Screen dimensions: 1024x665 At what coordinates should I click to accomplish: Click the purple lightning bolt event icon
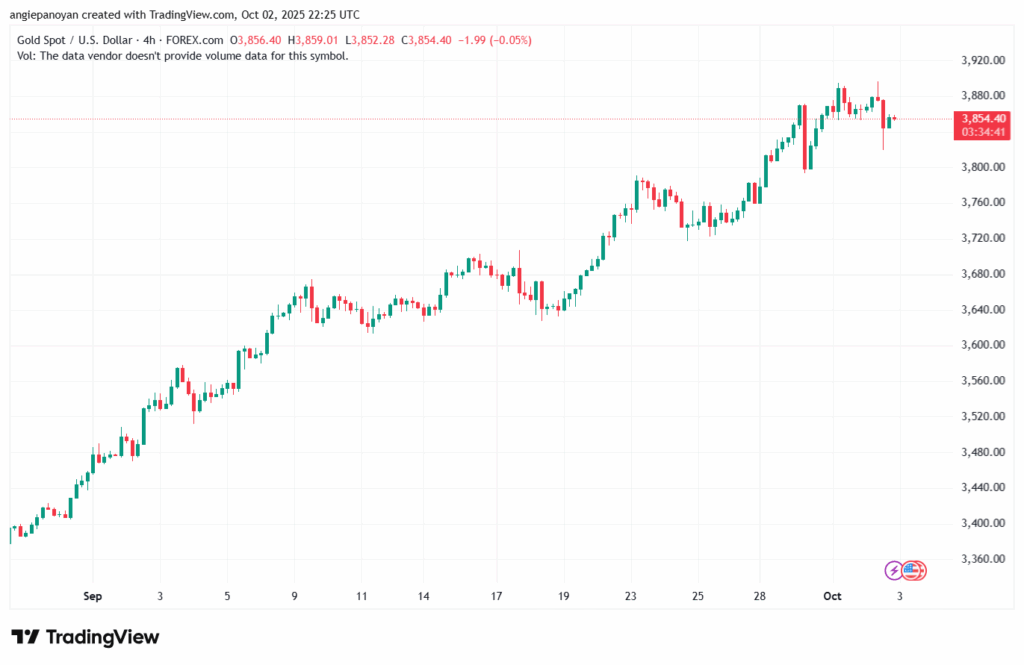click(894, 570)
